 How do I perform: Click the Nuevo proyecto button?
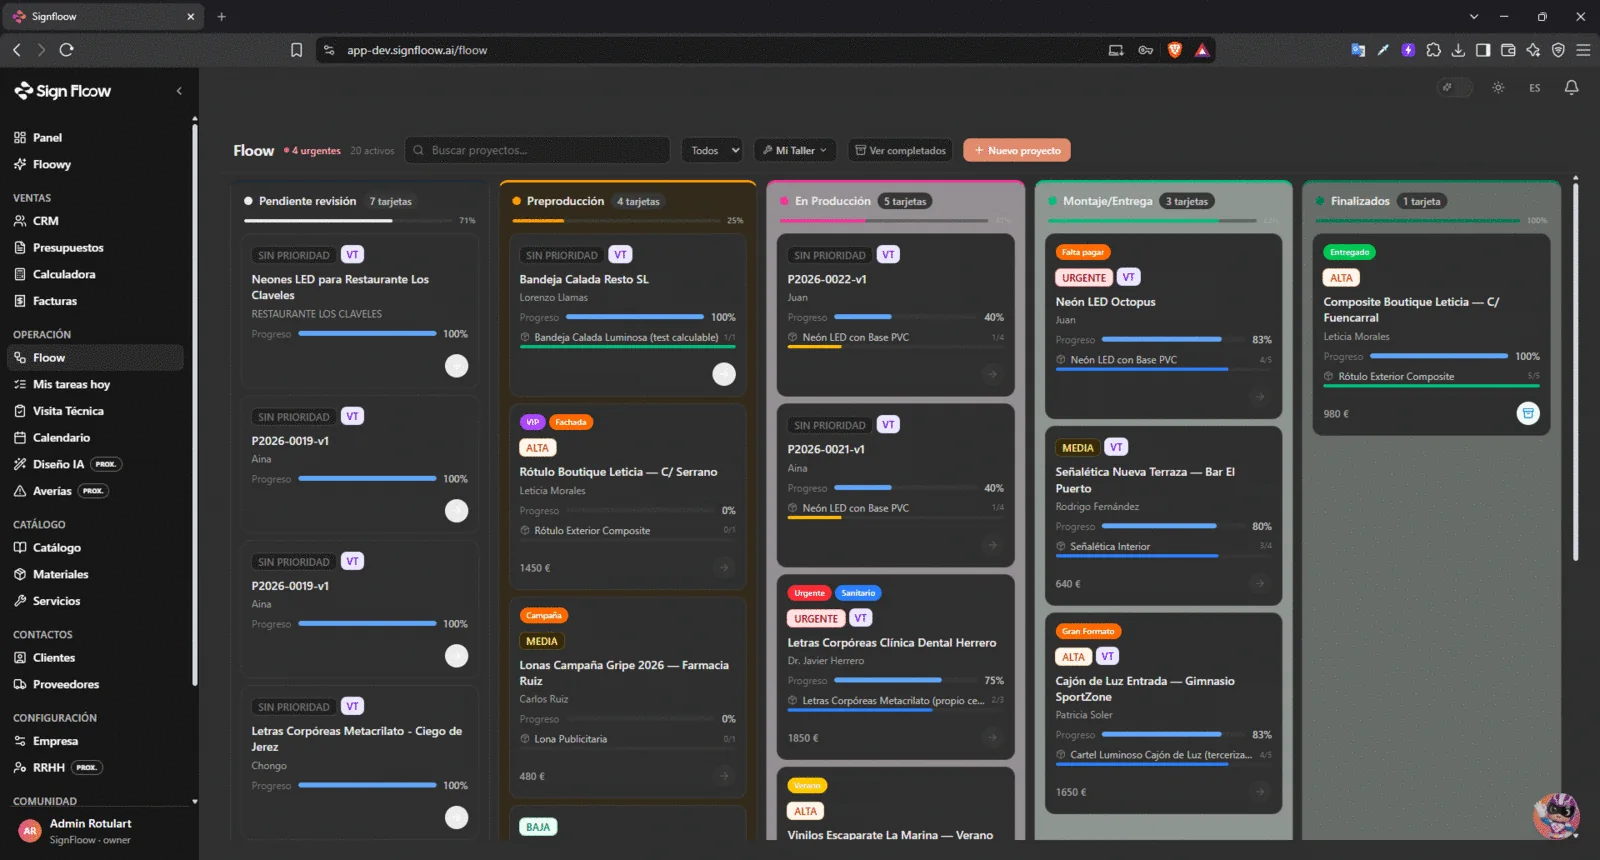click(1017, 150)
